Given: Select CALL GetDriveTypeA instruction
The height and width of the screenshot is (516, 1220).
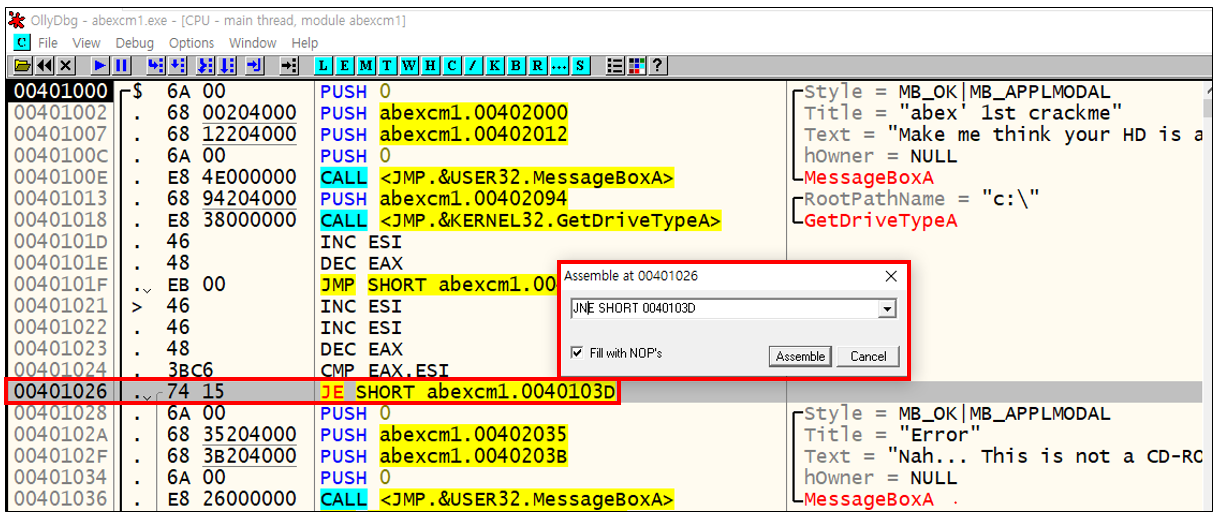Looking at the screenshot, I should point(521,220).
